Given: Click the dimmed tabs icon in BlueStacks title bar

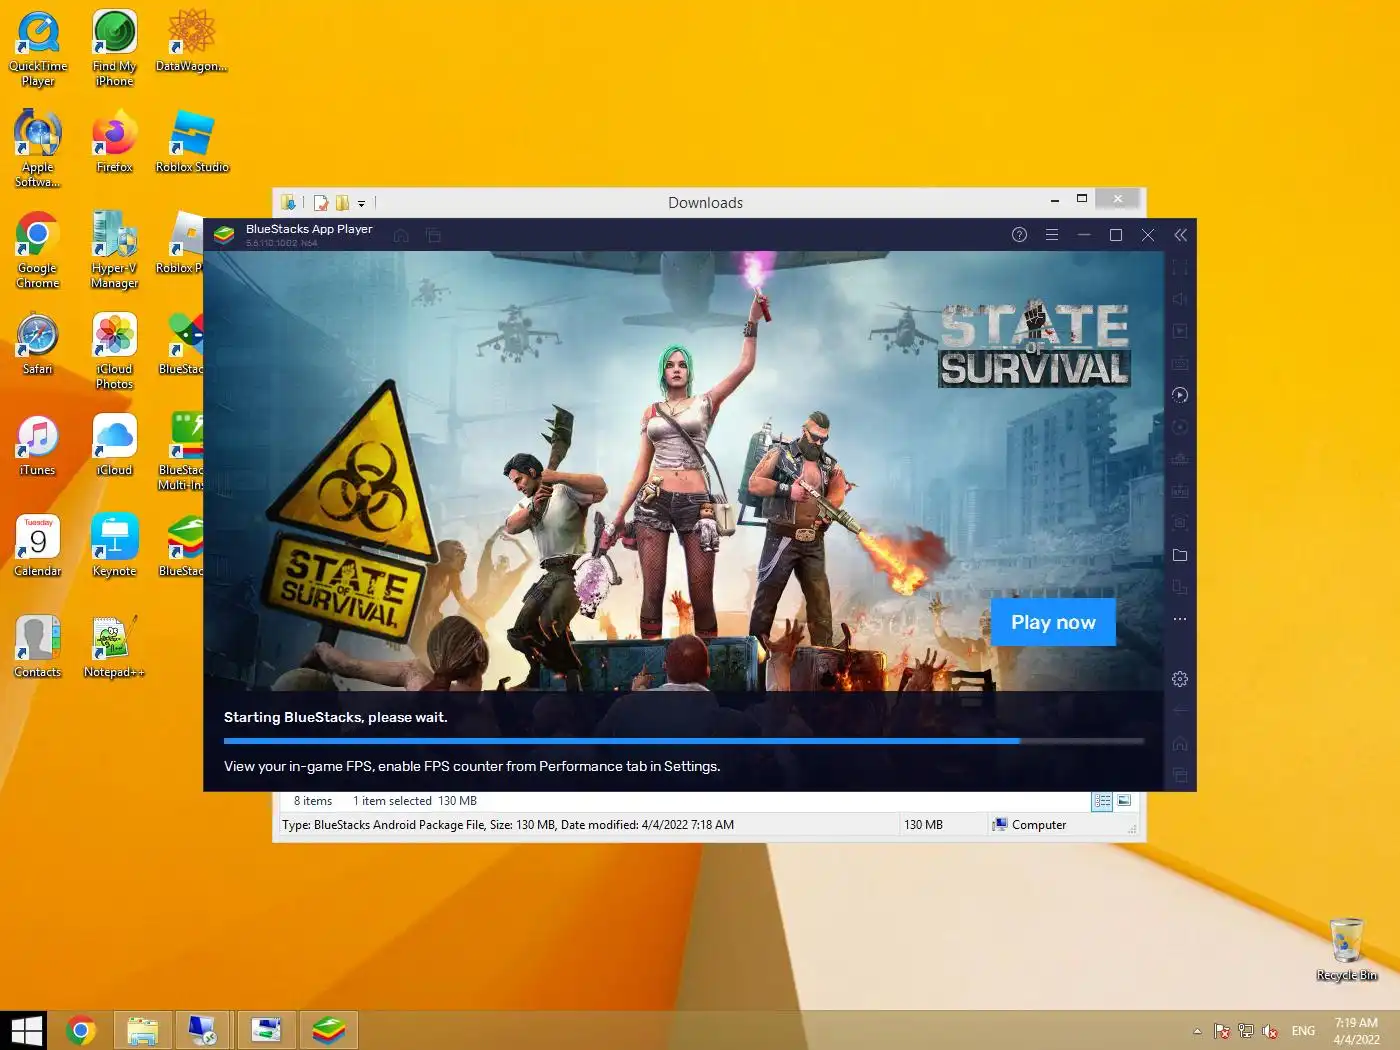Looking at the screenshot, I should [x=433, y=236].
